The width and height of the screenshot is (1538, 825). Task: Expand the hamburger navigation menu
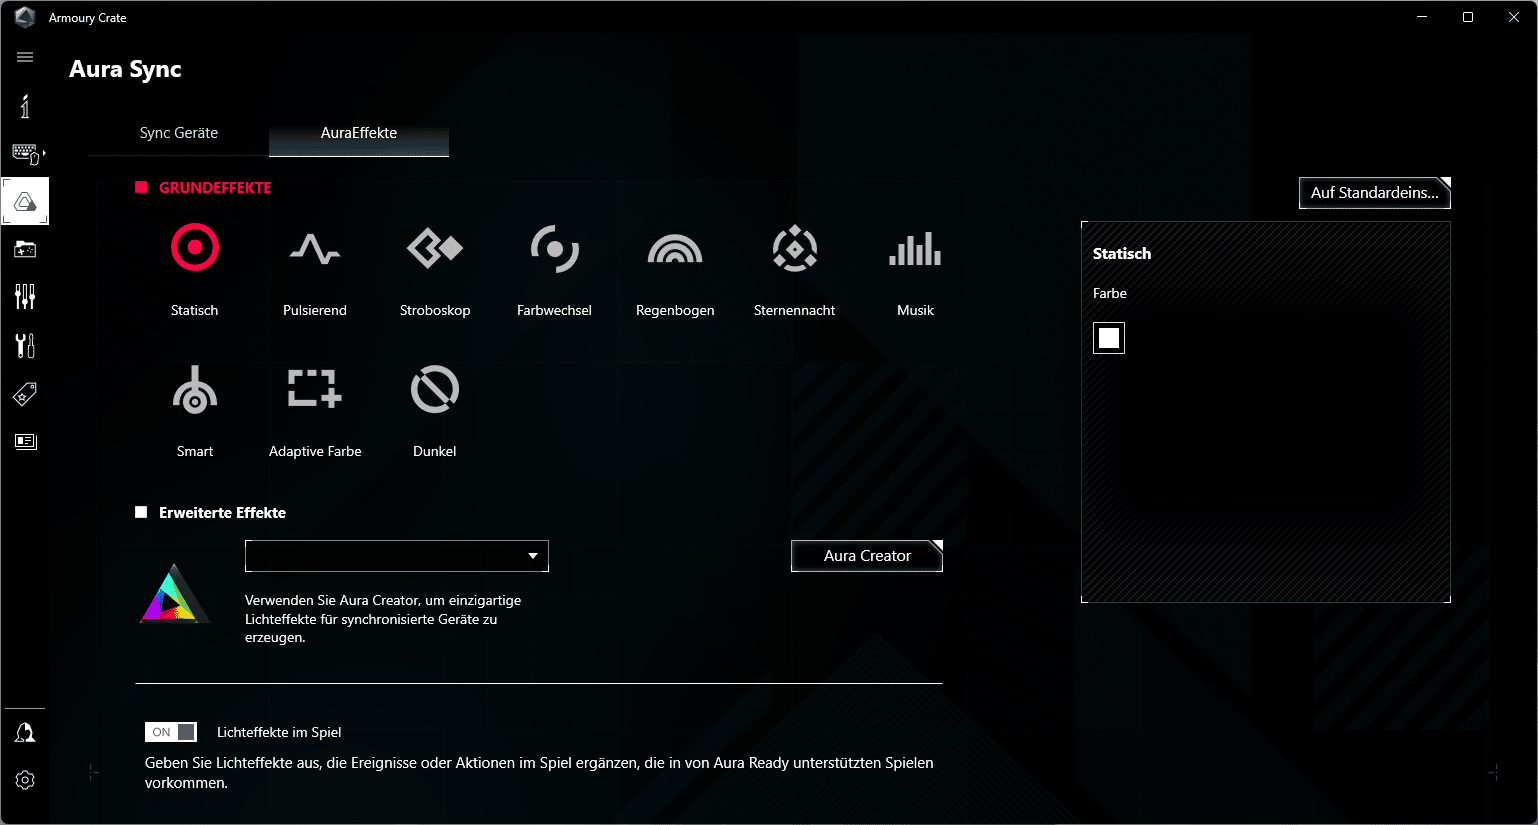25,57
